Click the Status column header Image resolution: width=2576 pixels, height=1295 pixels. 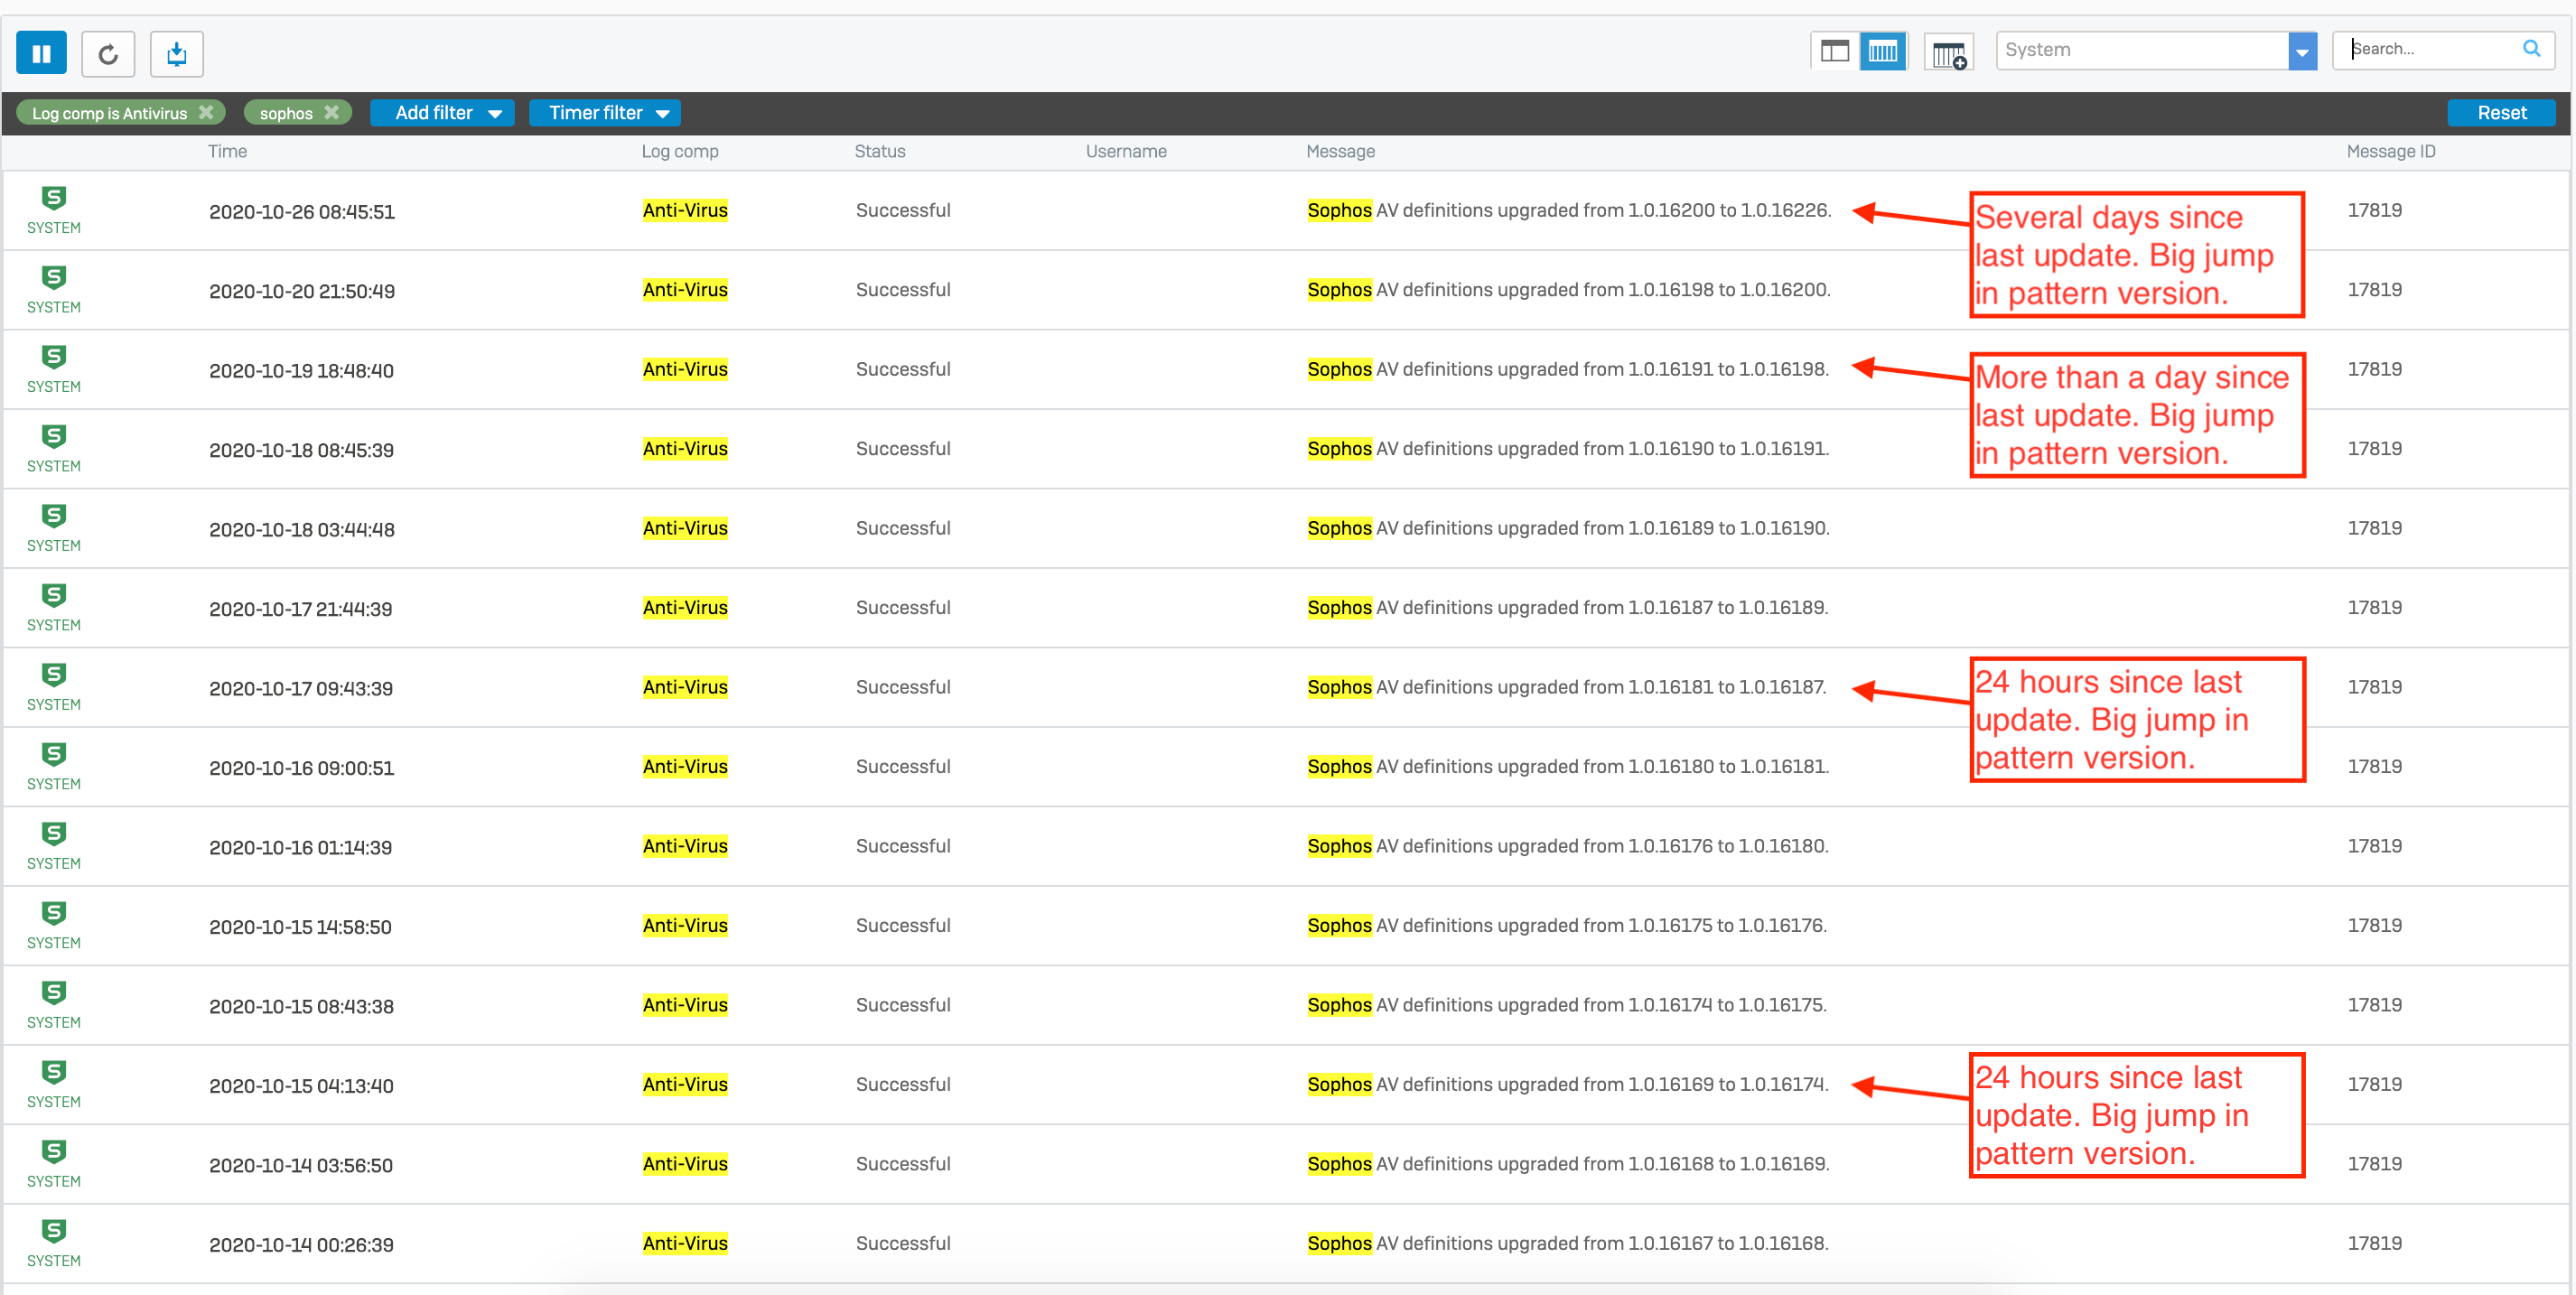(880, 151)
